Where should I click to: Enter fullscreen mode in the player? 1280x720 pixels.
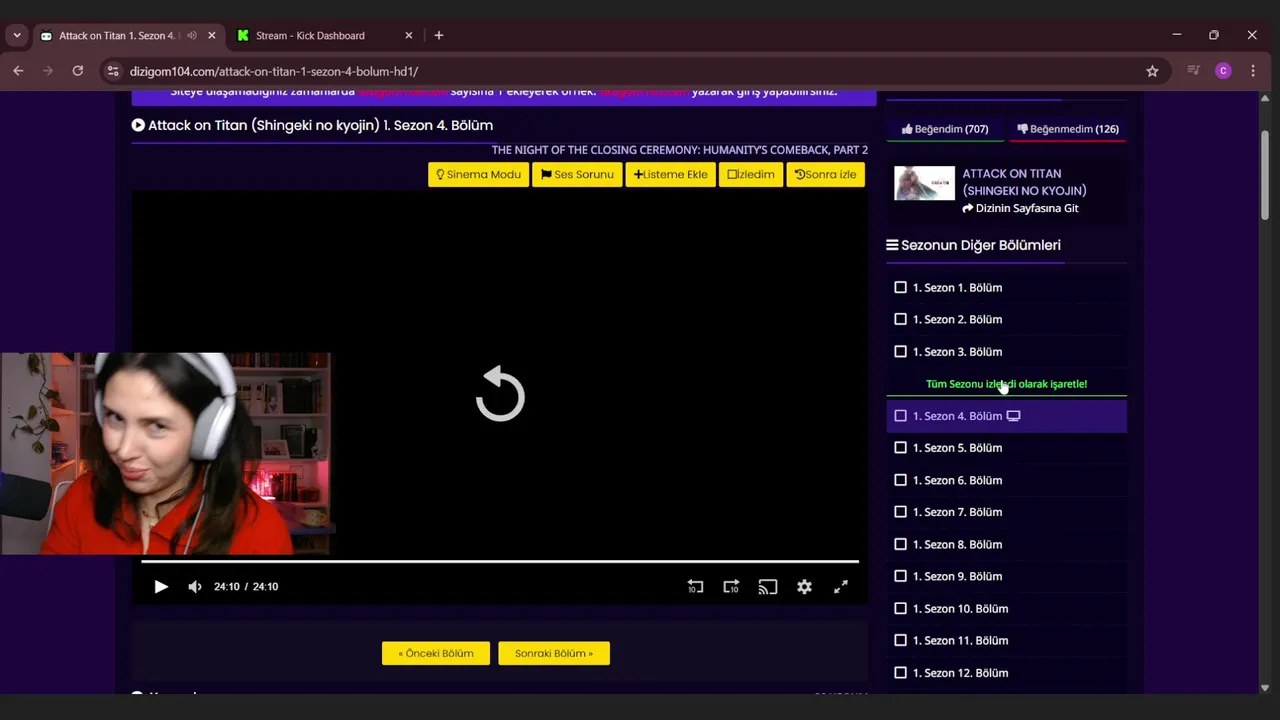tap(841, 587)
